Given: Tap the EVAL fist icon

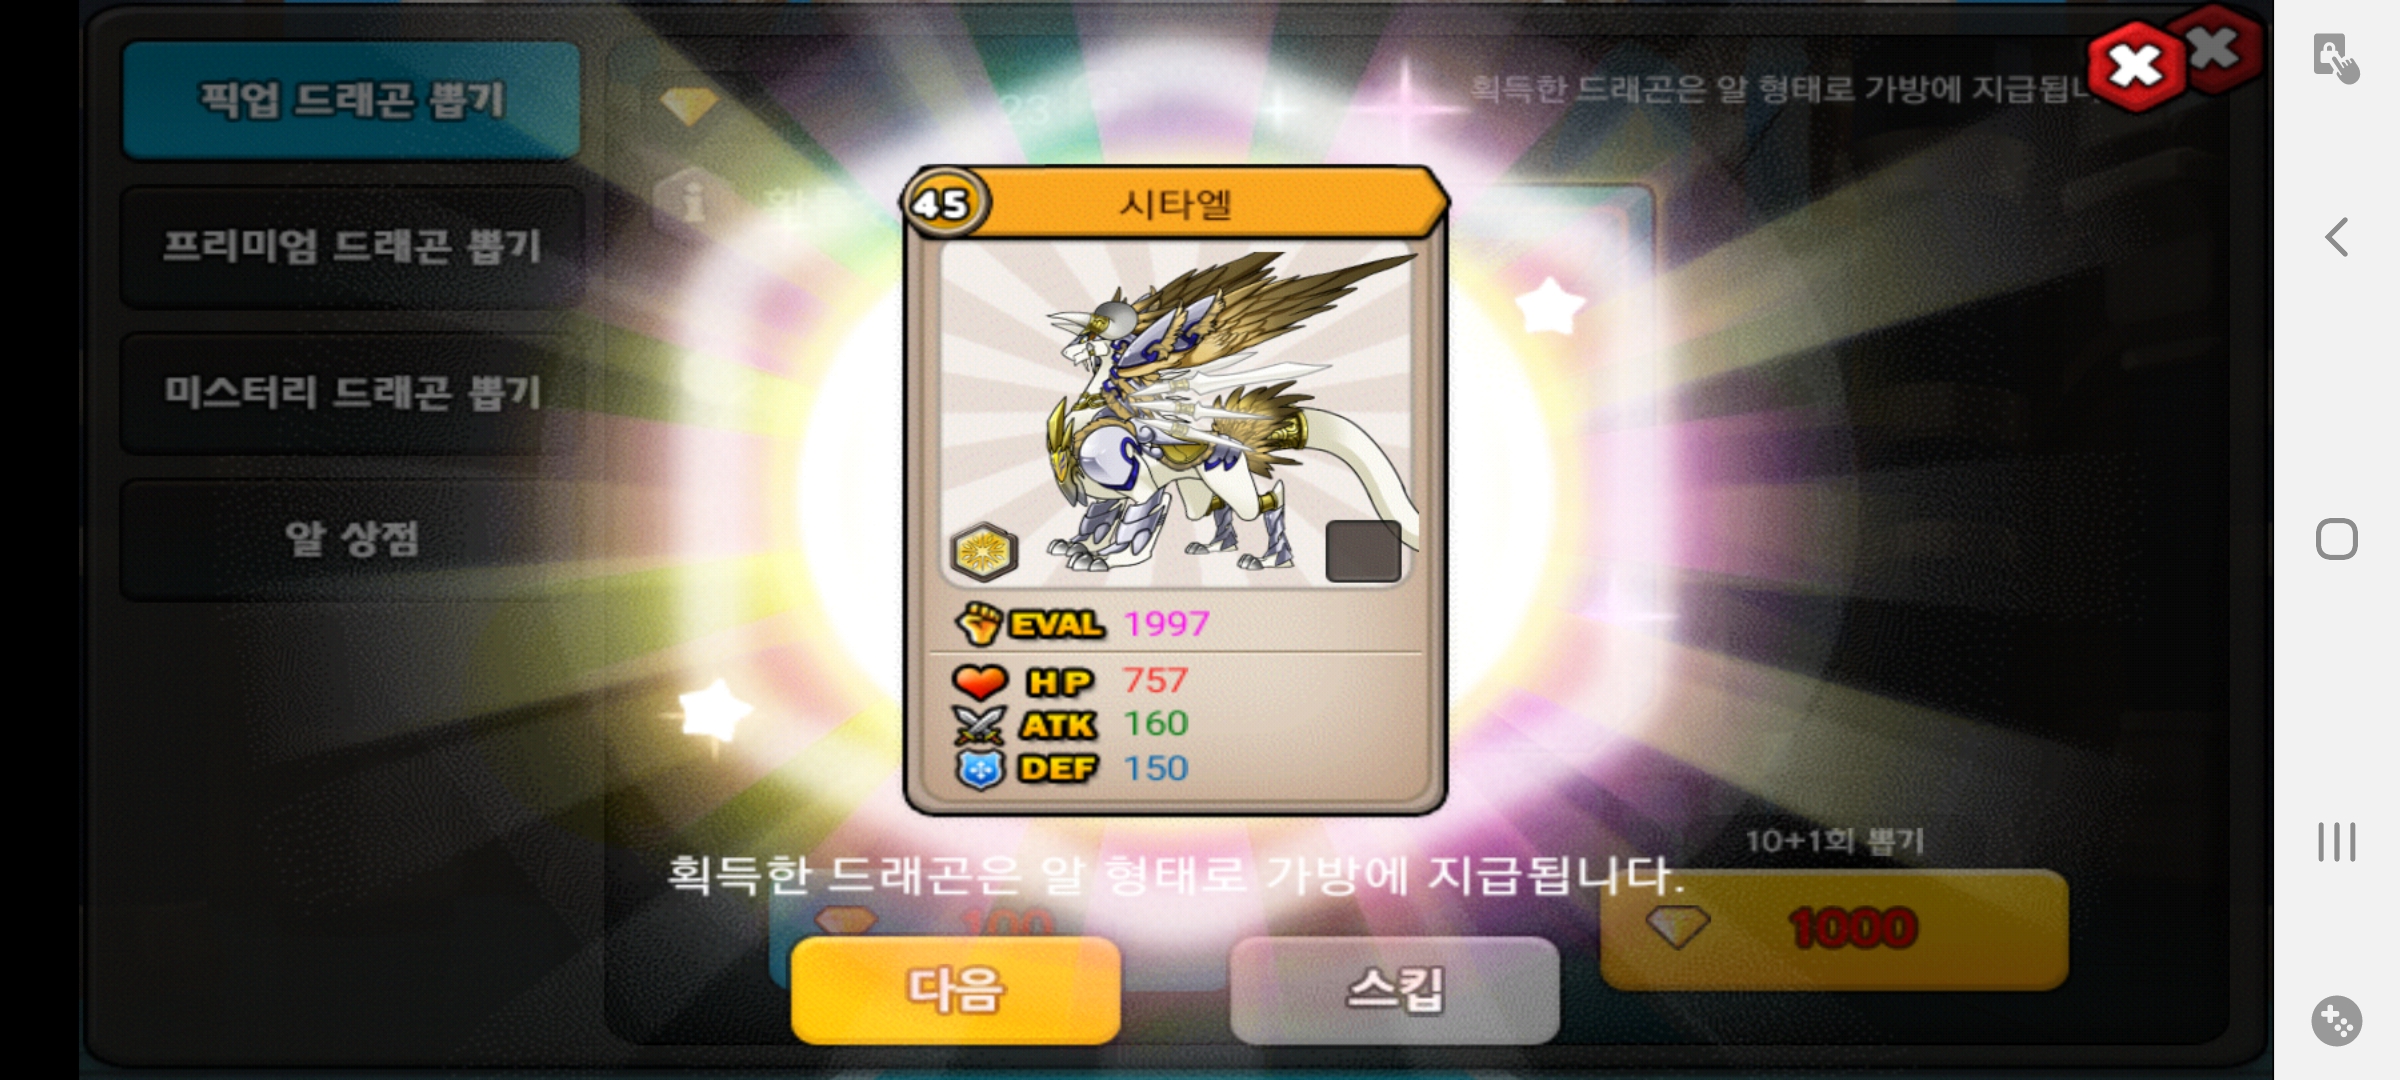Looking at the screenshot, I should (979, 624).
